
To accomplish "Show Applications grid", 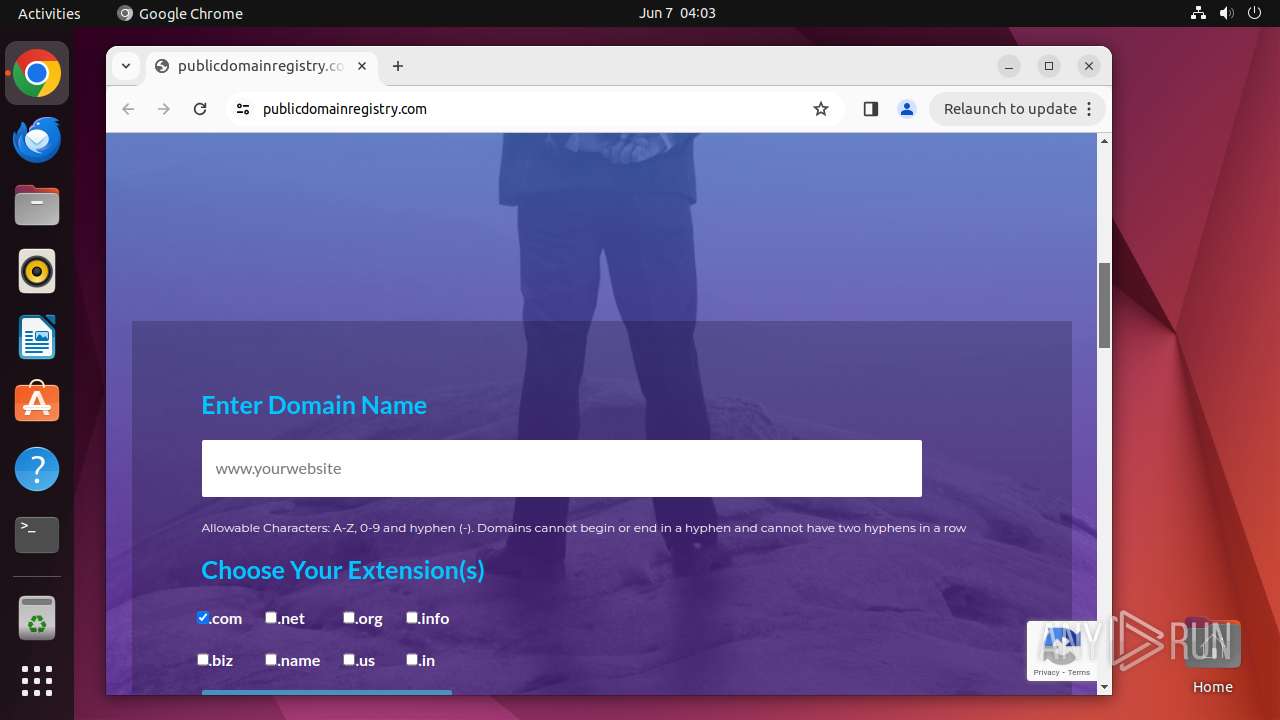I will tap(37, 681).
